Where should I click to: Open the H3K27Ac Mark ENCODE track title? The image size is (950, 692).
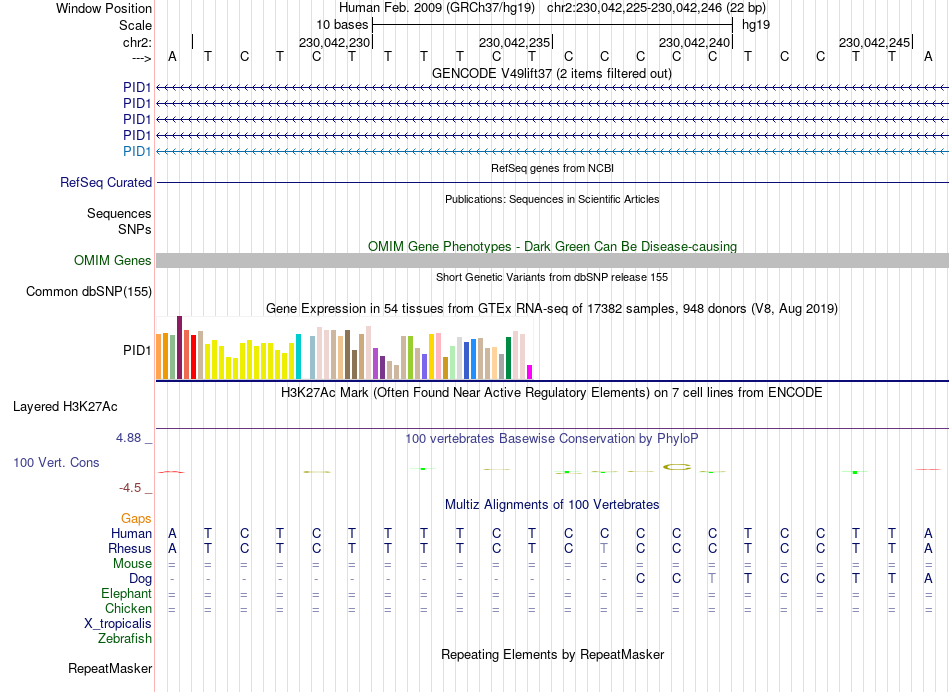(552, 393)
